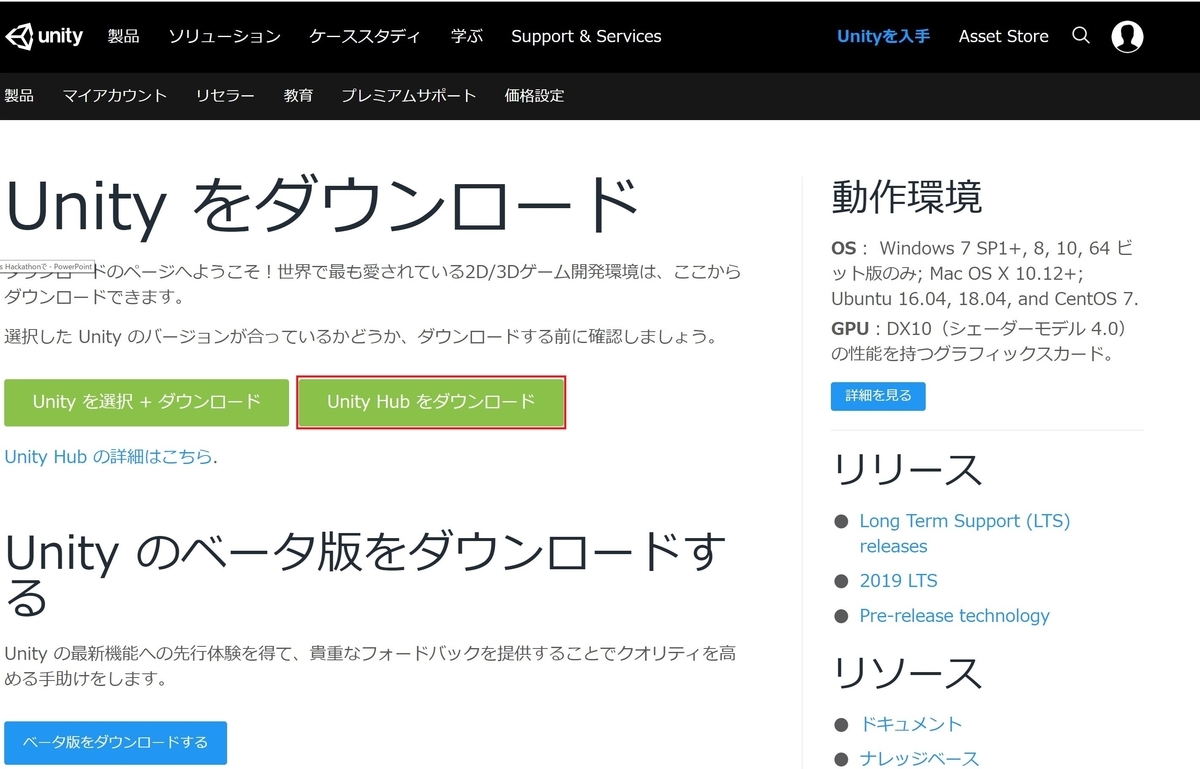This screenshot has height=769, width=1200.
Task: Click the Unity をダウンロード heading
Action: (x=322, y=206)
